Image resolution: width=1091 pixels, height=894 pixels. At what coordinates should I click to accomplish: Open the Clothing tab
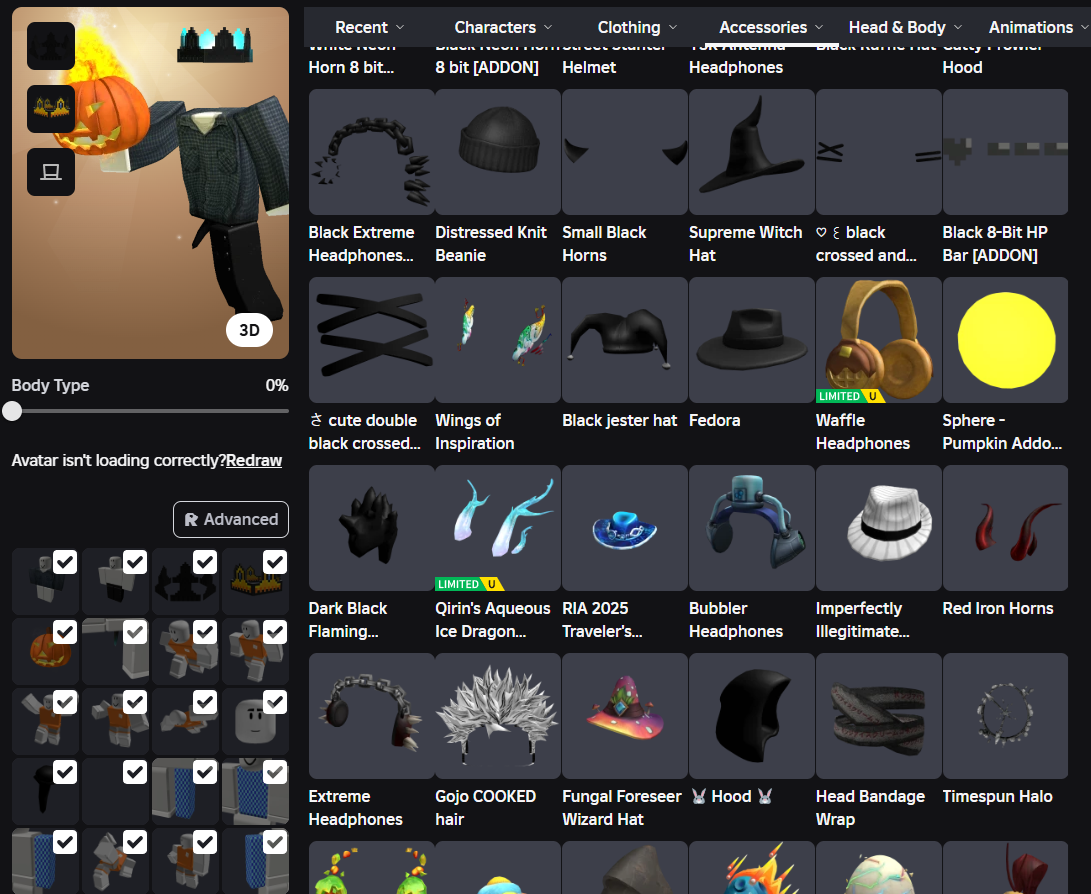click(629, 27)
